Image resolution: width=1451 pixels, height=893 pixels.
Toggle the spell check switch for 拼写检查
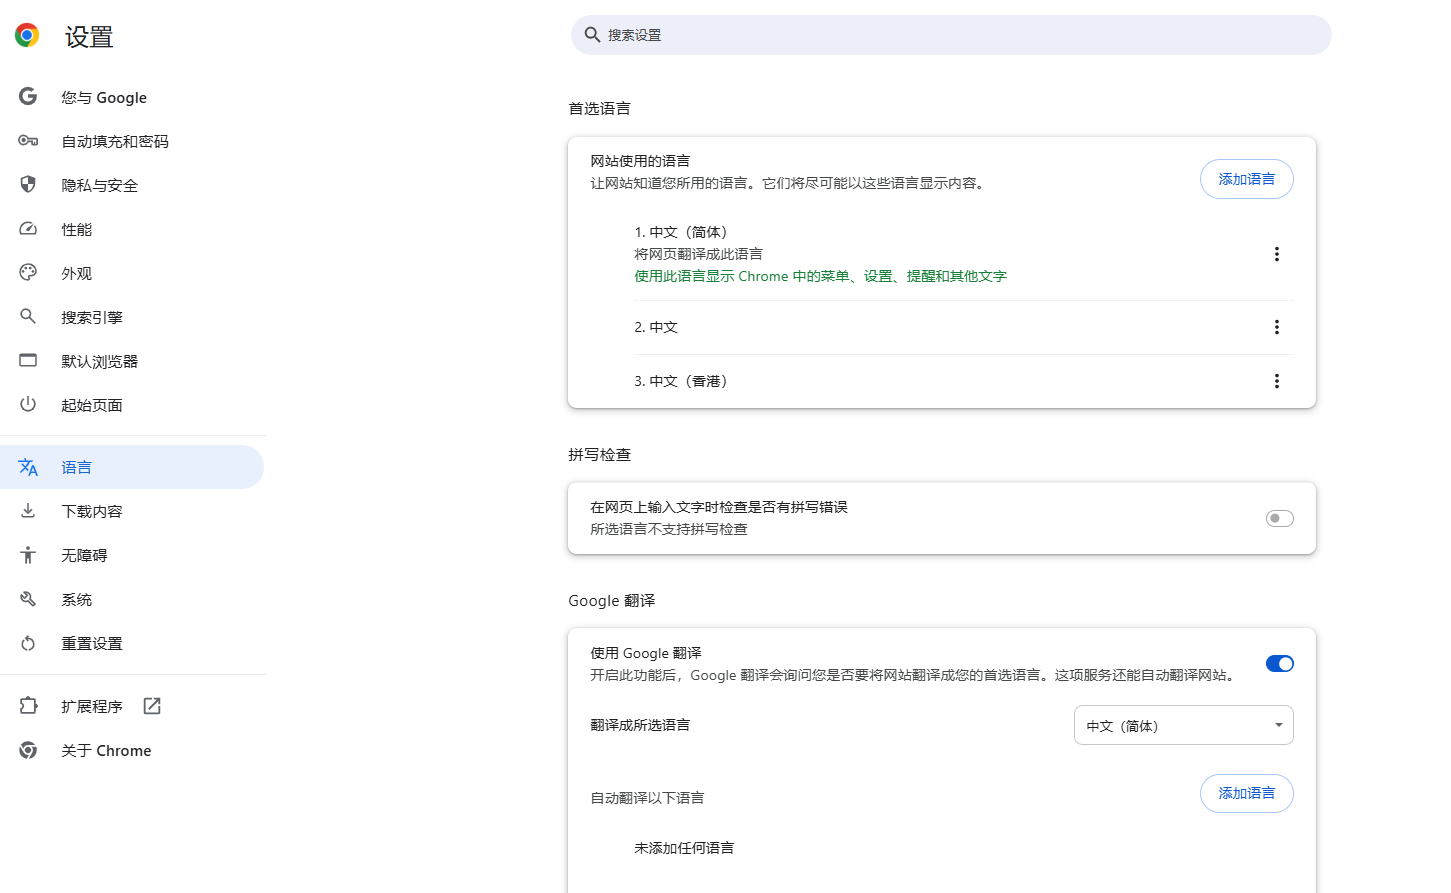(1280, 518)
